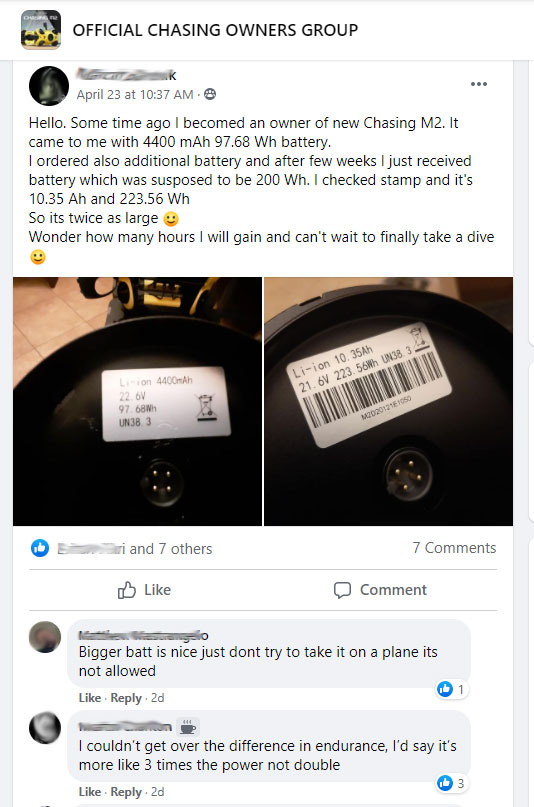Open the OFFICIAL CHASING OWNERS GROUP title
Viewport: 534px width, 807px height.
pos(215,30)
